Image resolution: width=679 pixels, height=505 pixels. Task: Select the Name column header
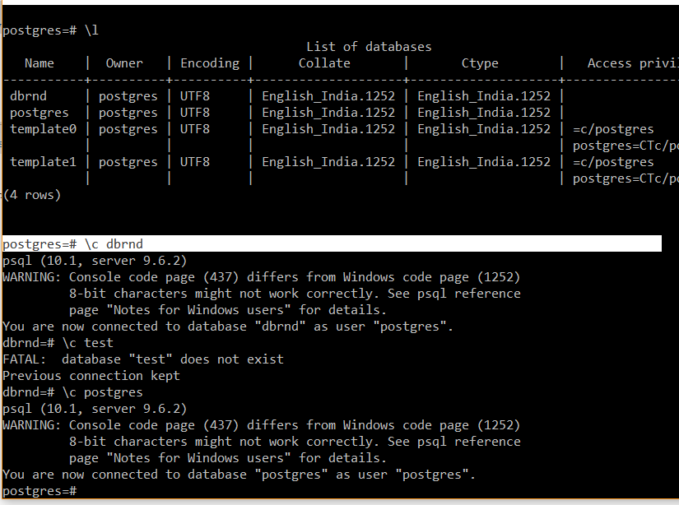click(39, 63)
